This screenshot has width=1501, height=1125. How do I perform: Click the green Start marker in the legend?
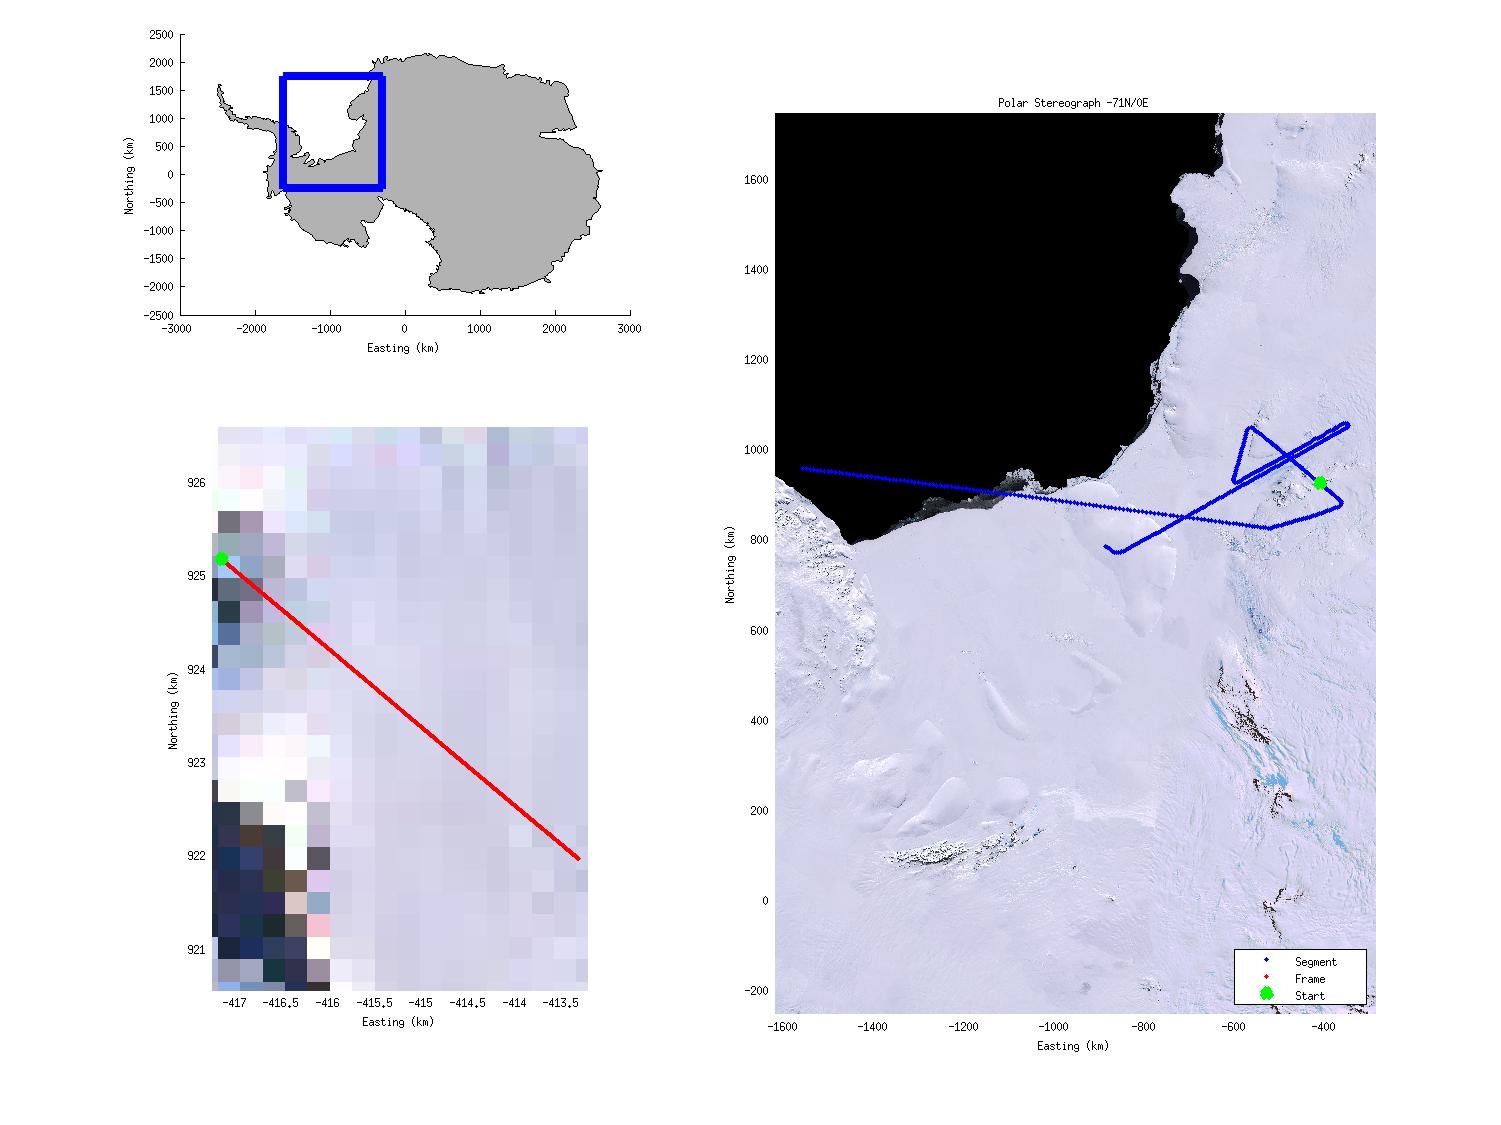click(1266, 994)
